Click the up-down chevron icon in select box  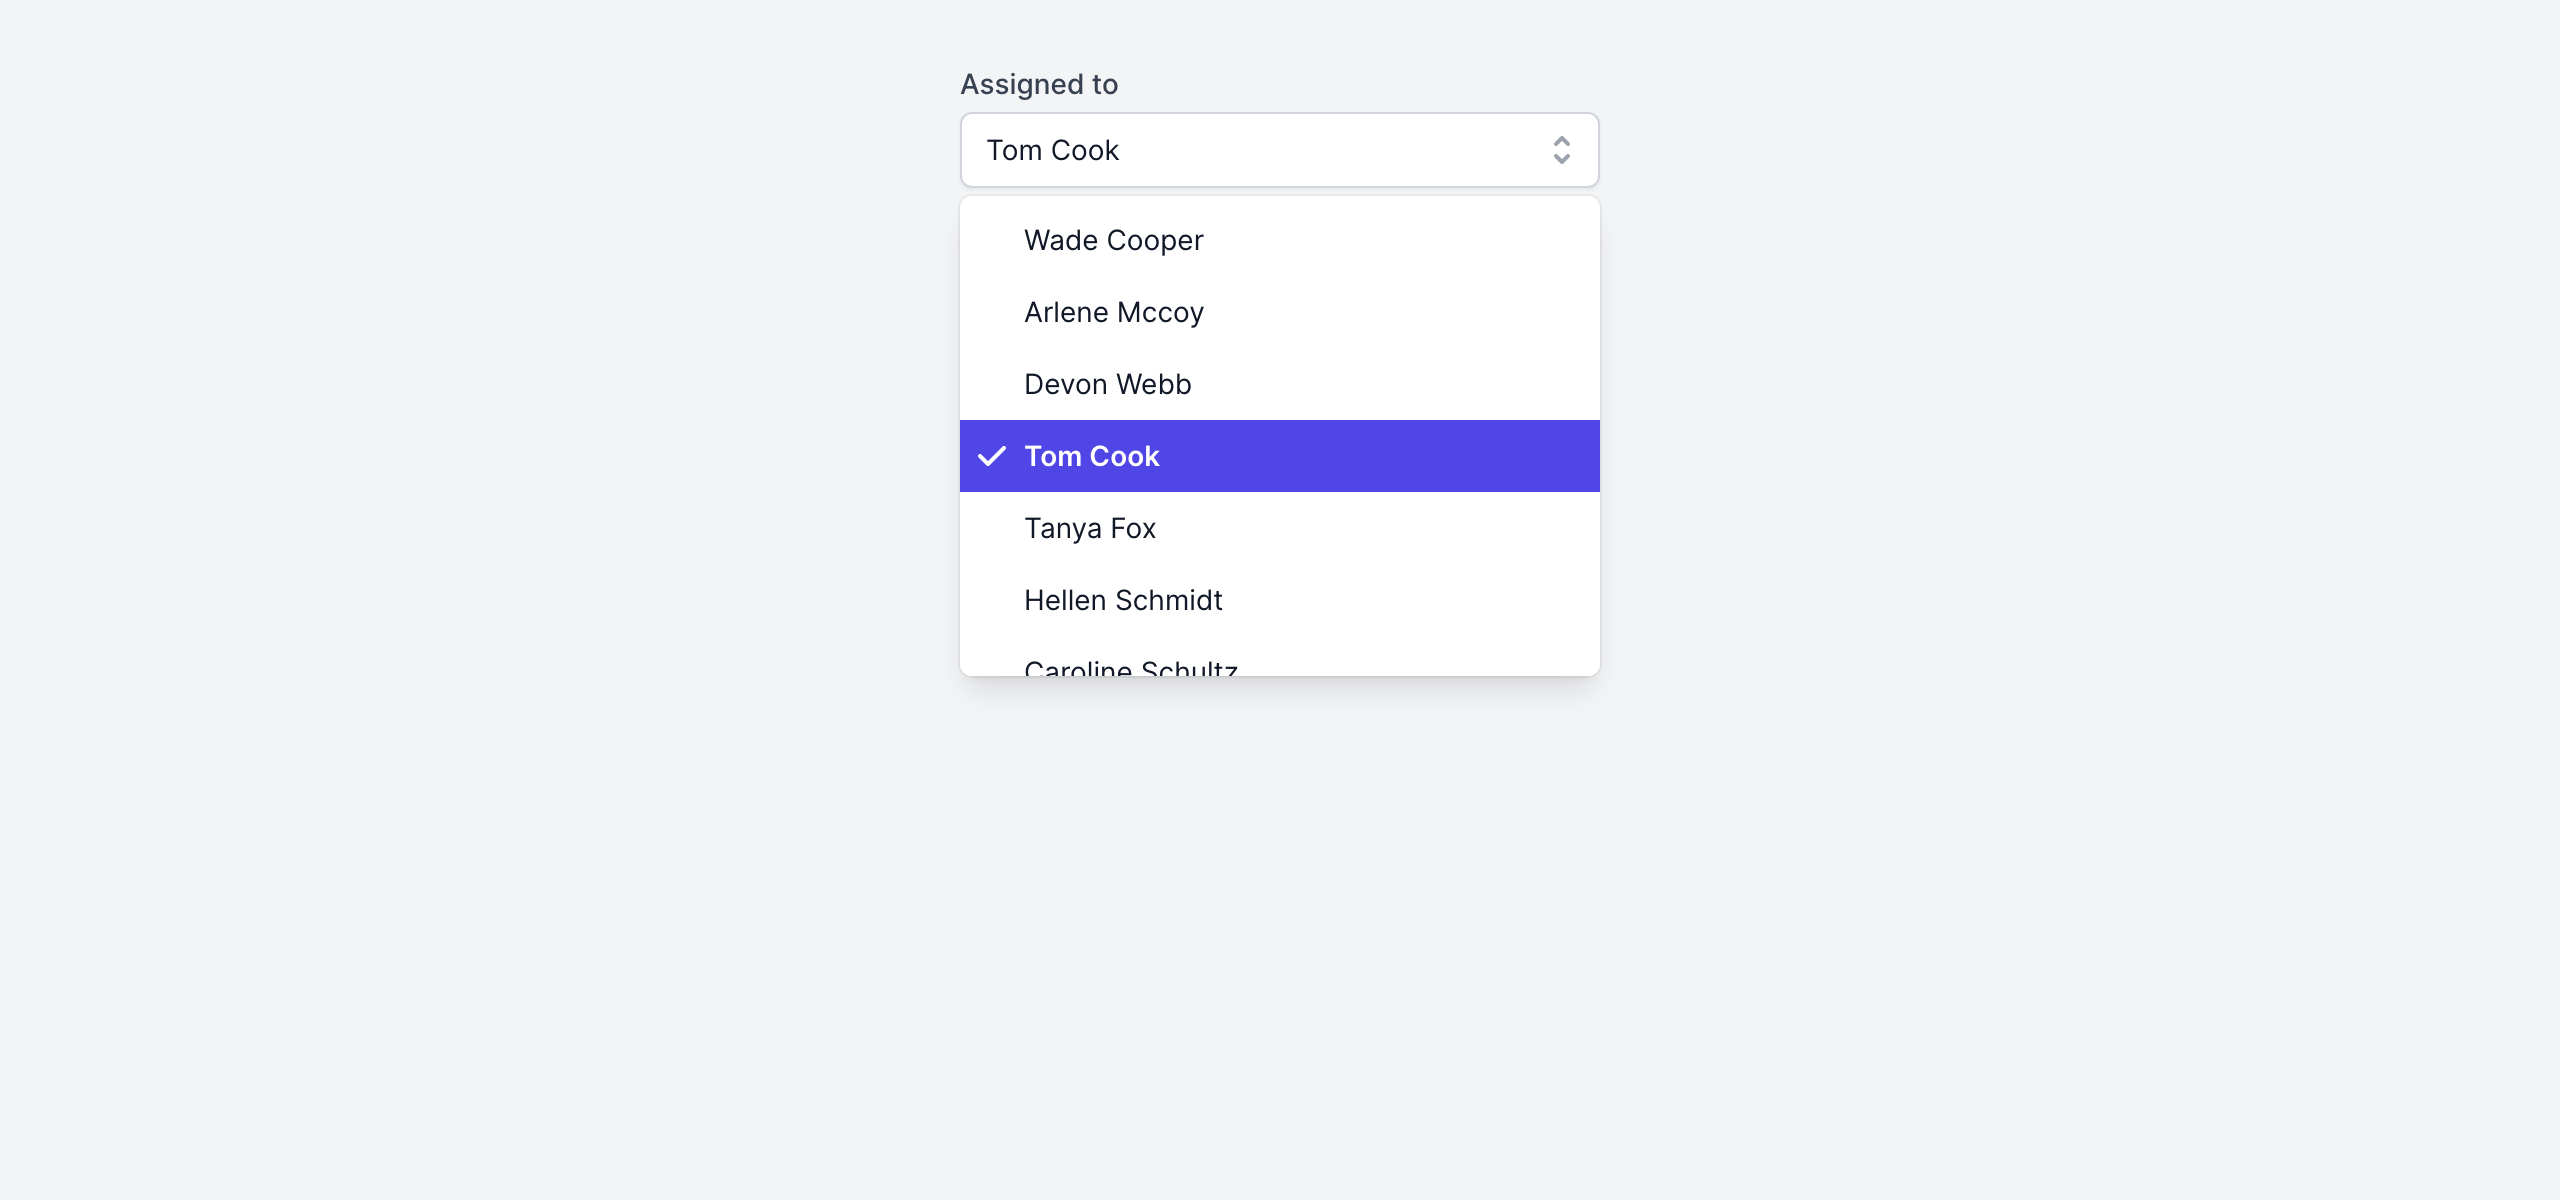click(1561, 150)
